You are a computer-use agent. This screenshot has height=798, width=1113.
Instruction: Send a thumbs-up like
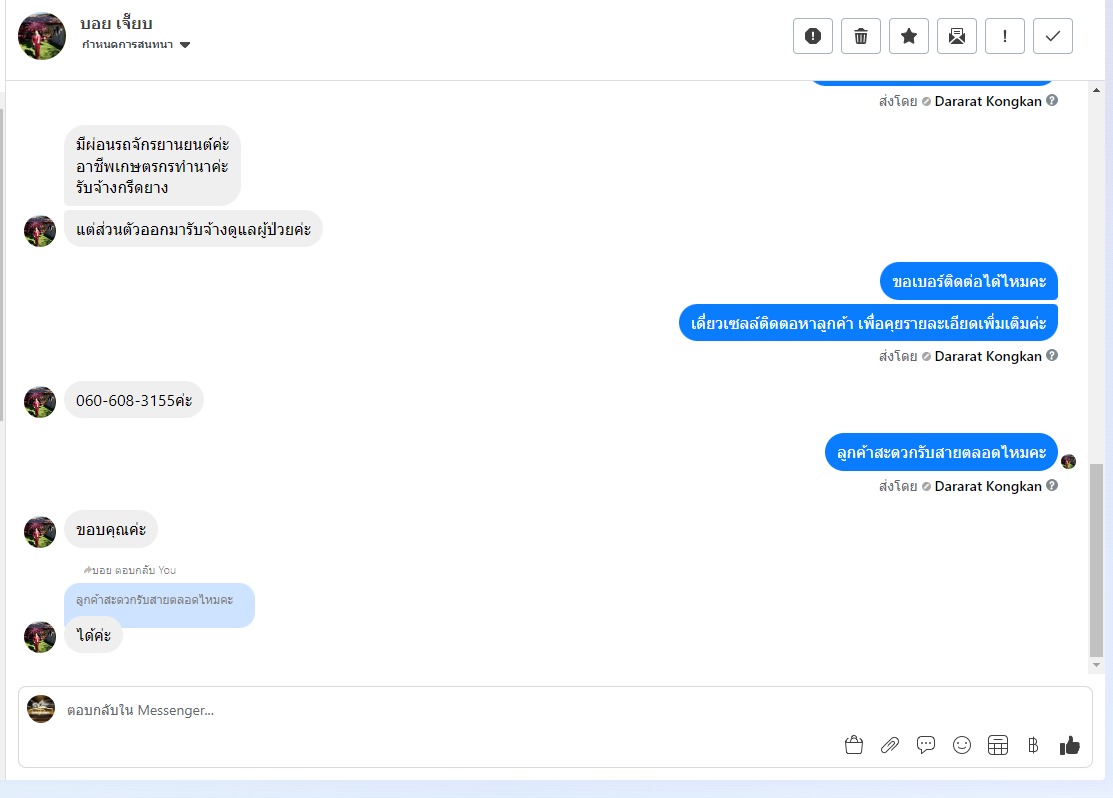tap(1069, 745)
